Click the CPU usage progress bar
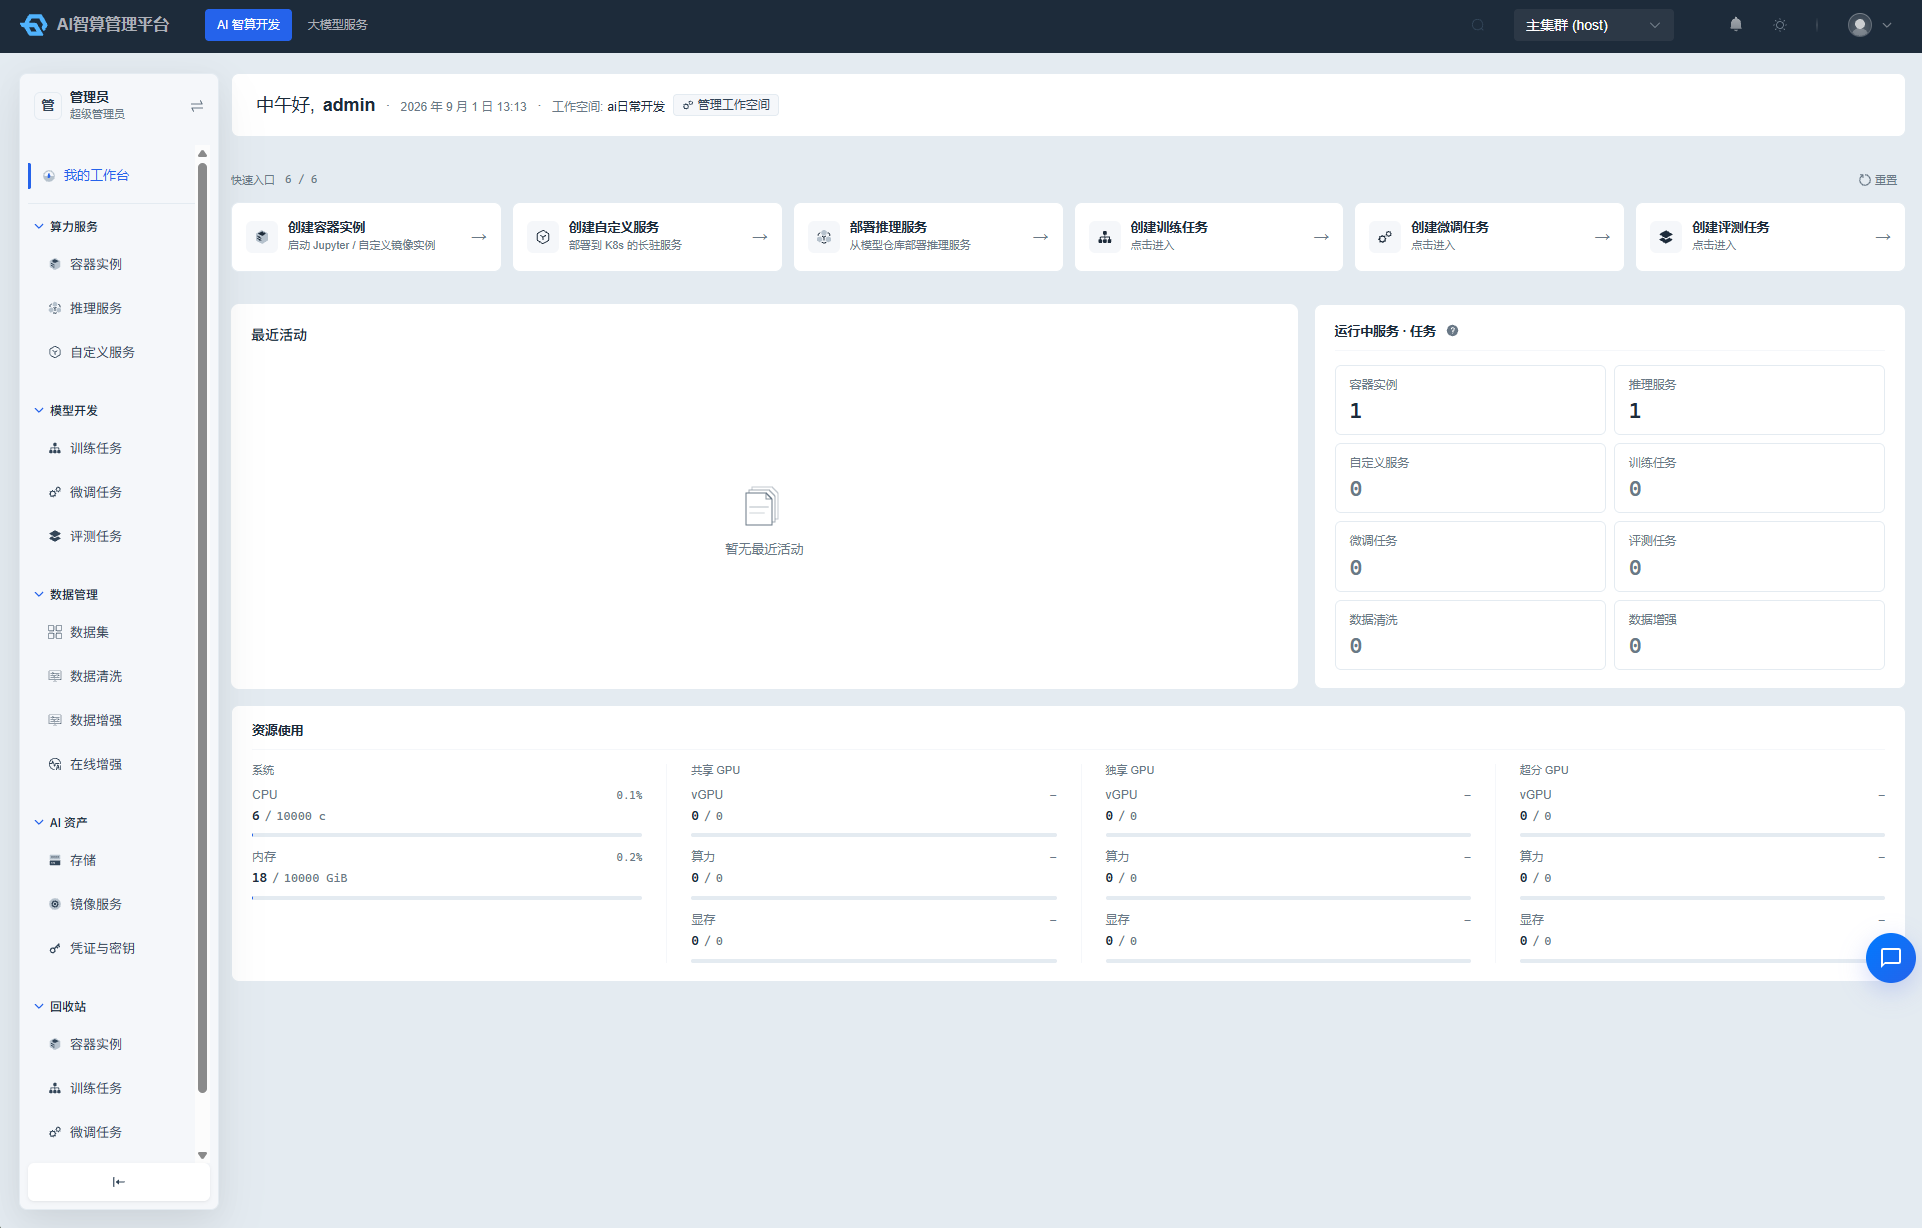 pyautogui.click(x=447, y=835)
